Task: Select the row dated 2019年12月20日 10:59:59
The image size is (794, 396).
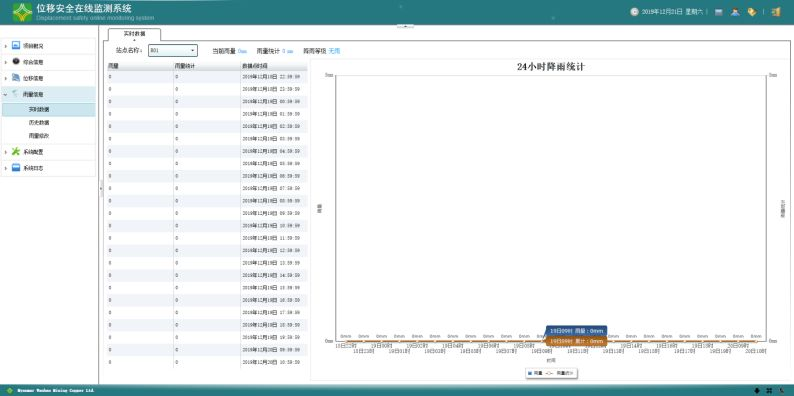Action: point(207,363)
